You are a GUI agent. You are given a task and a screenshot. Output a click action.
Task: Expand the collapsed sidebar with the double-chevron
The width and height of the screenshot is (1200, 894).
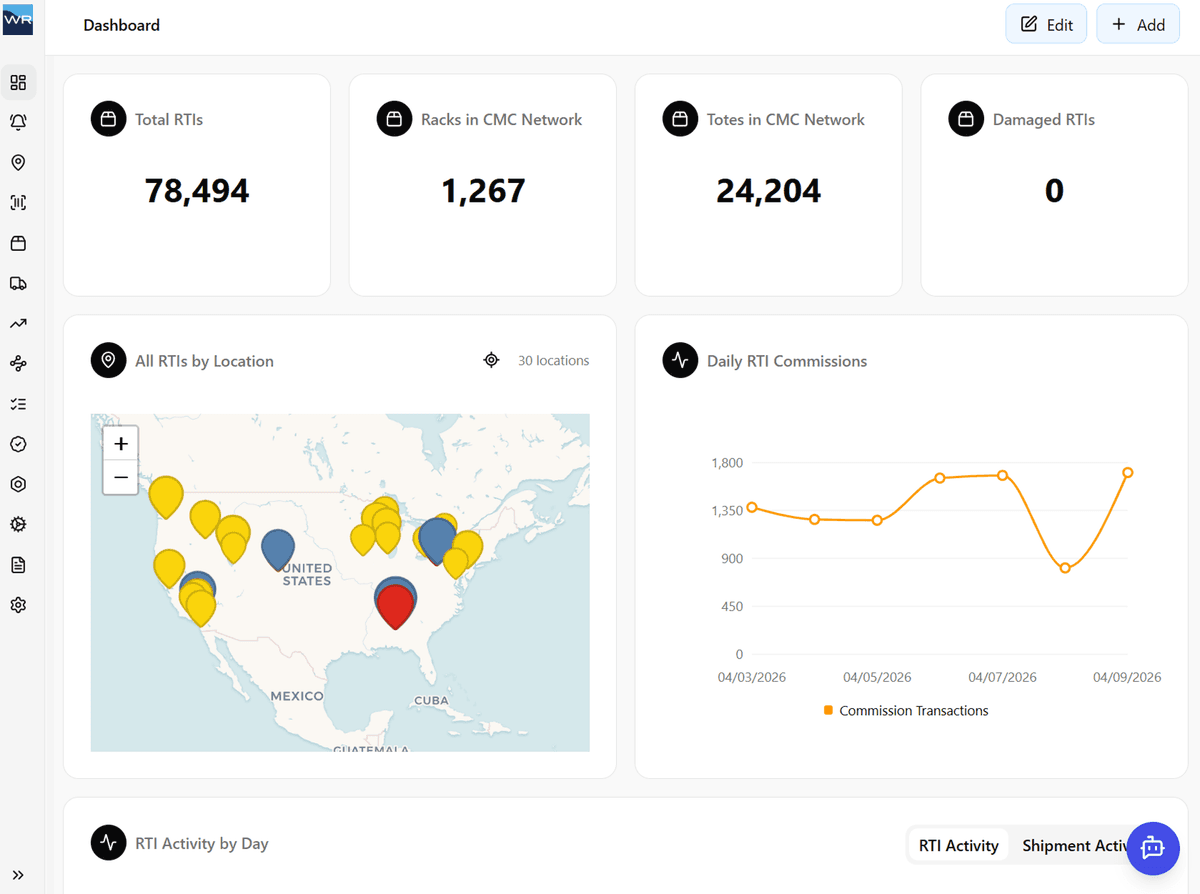18,873
